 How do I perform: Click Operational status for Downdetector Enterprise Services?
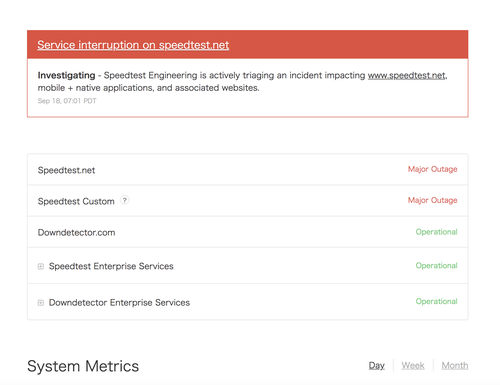pyautogui.click(x=436, y=301)
